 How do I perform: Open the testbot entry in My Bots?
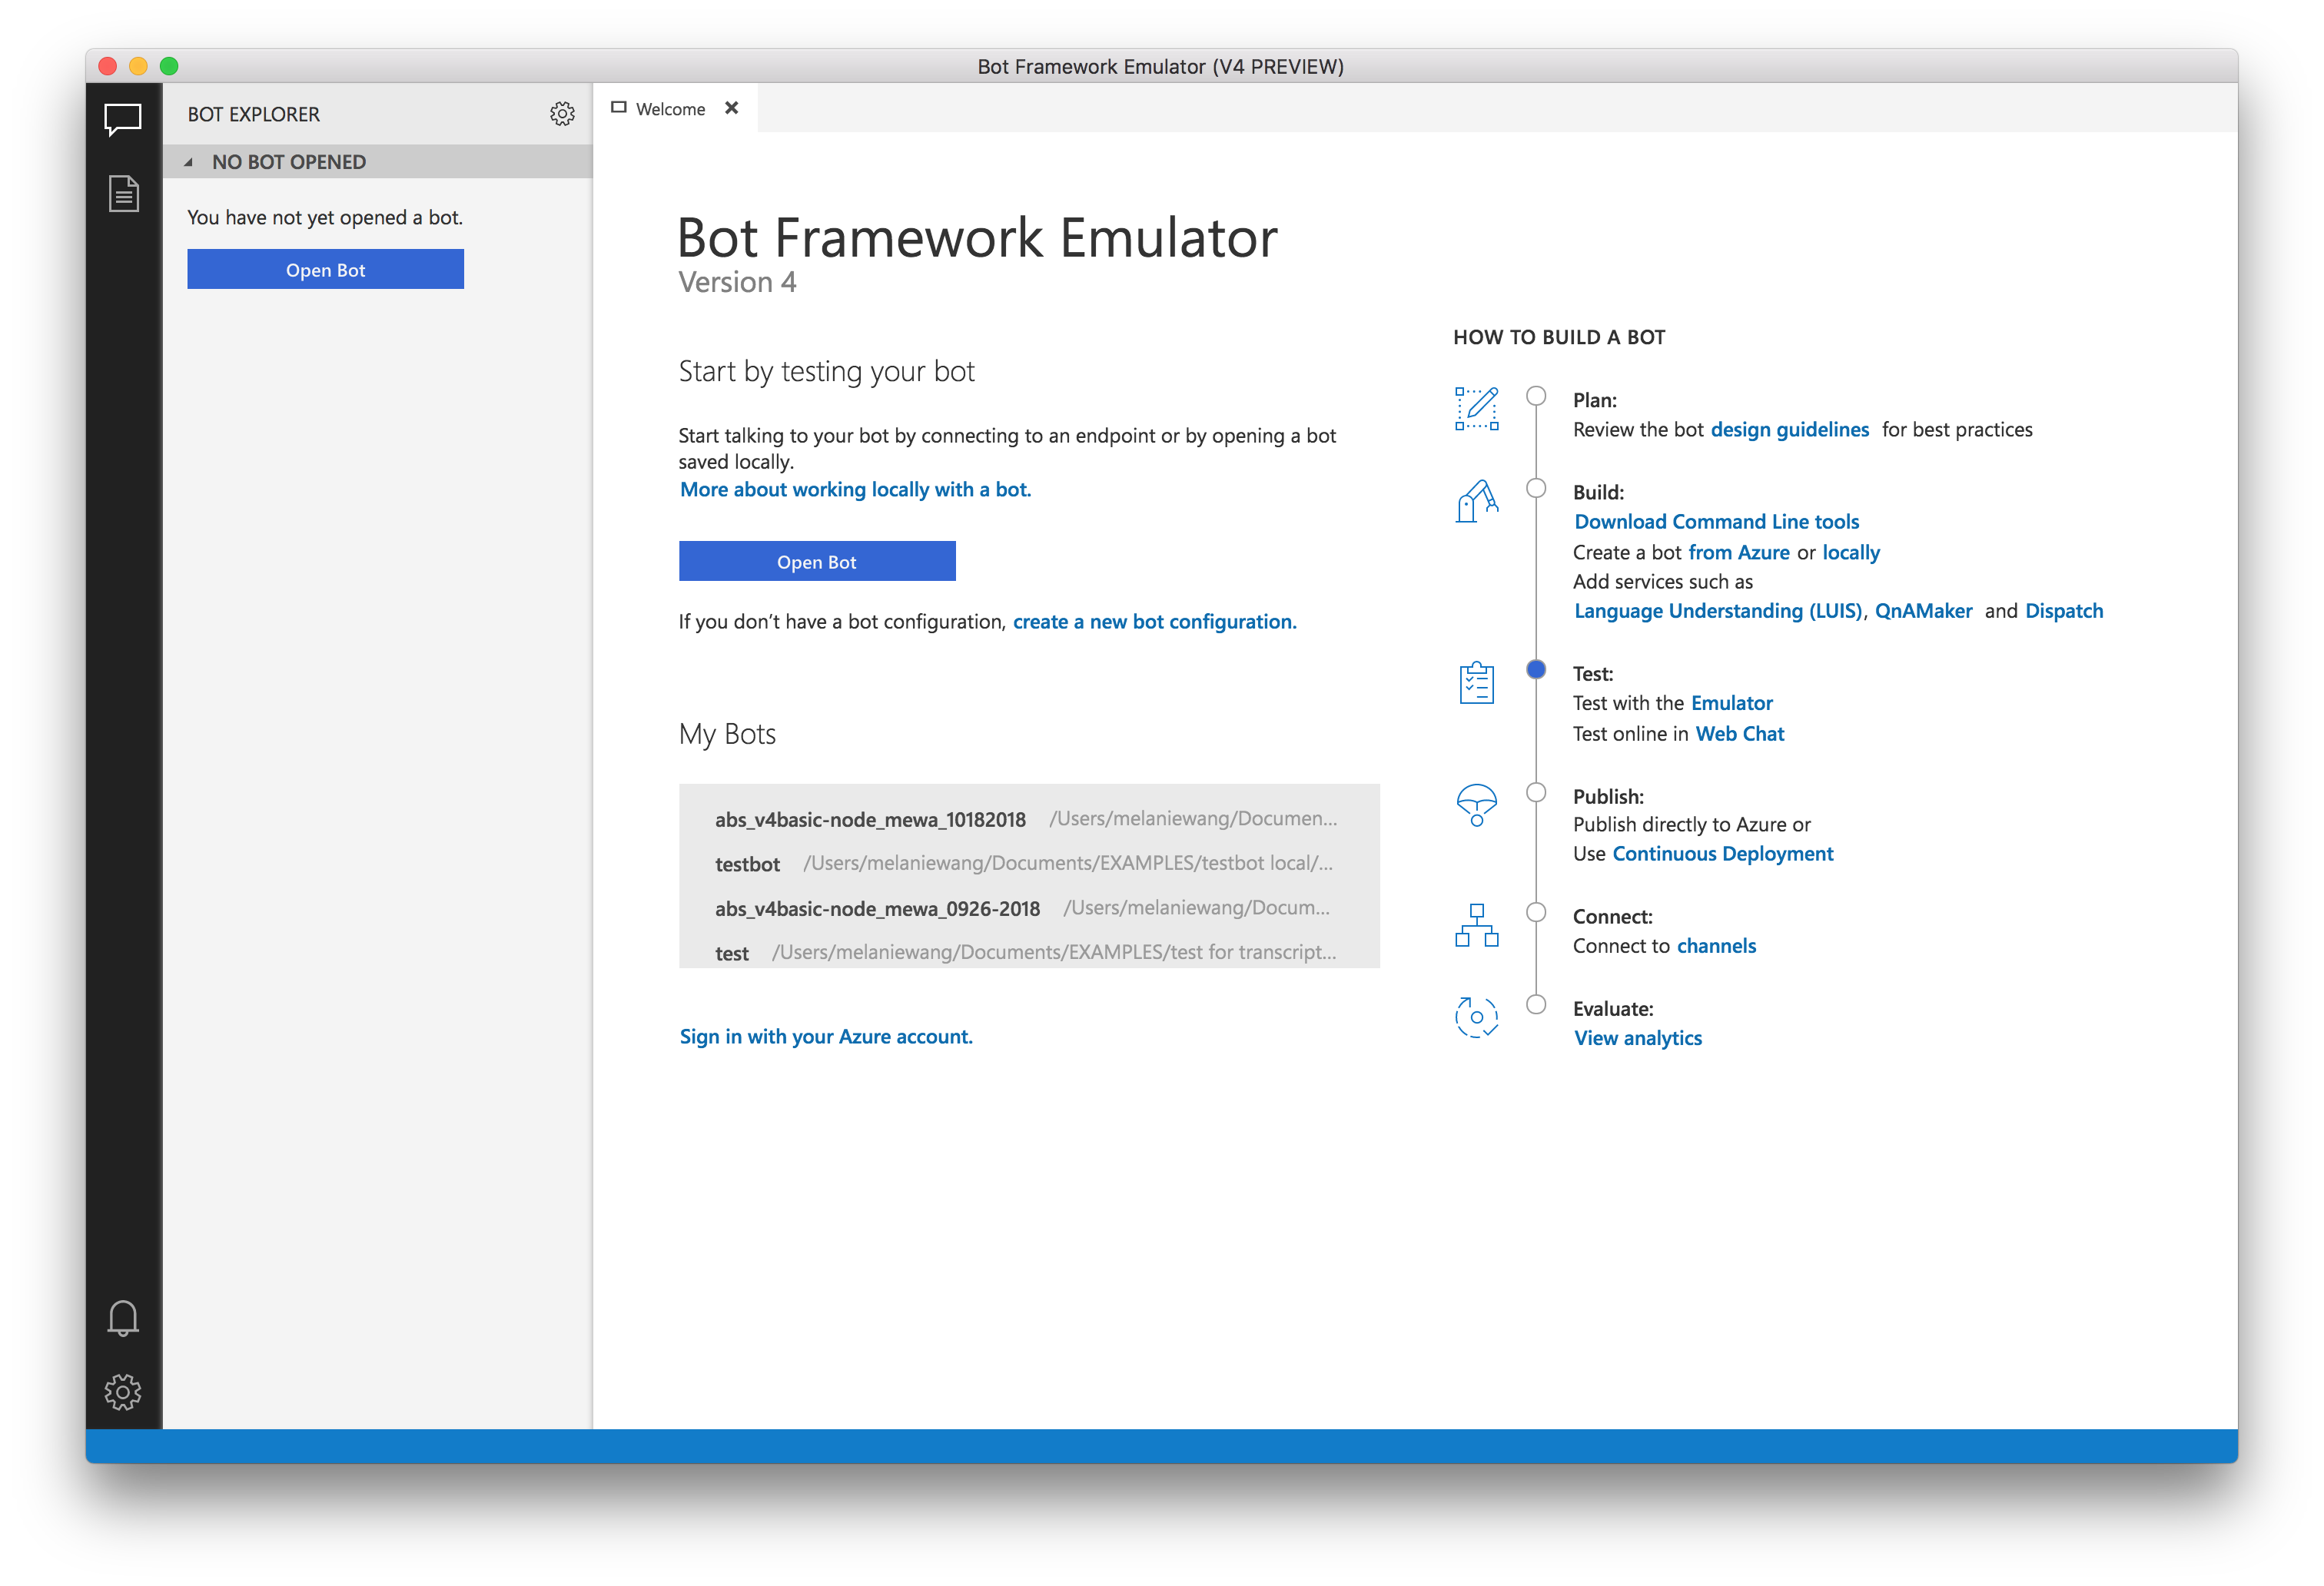1028,863
